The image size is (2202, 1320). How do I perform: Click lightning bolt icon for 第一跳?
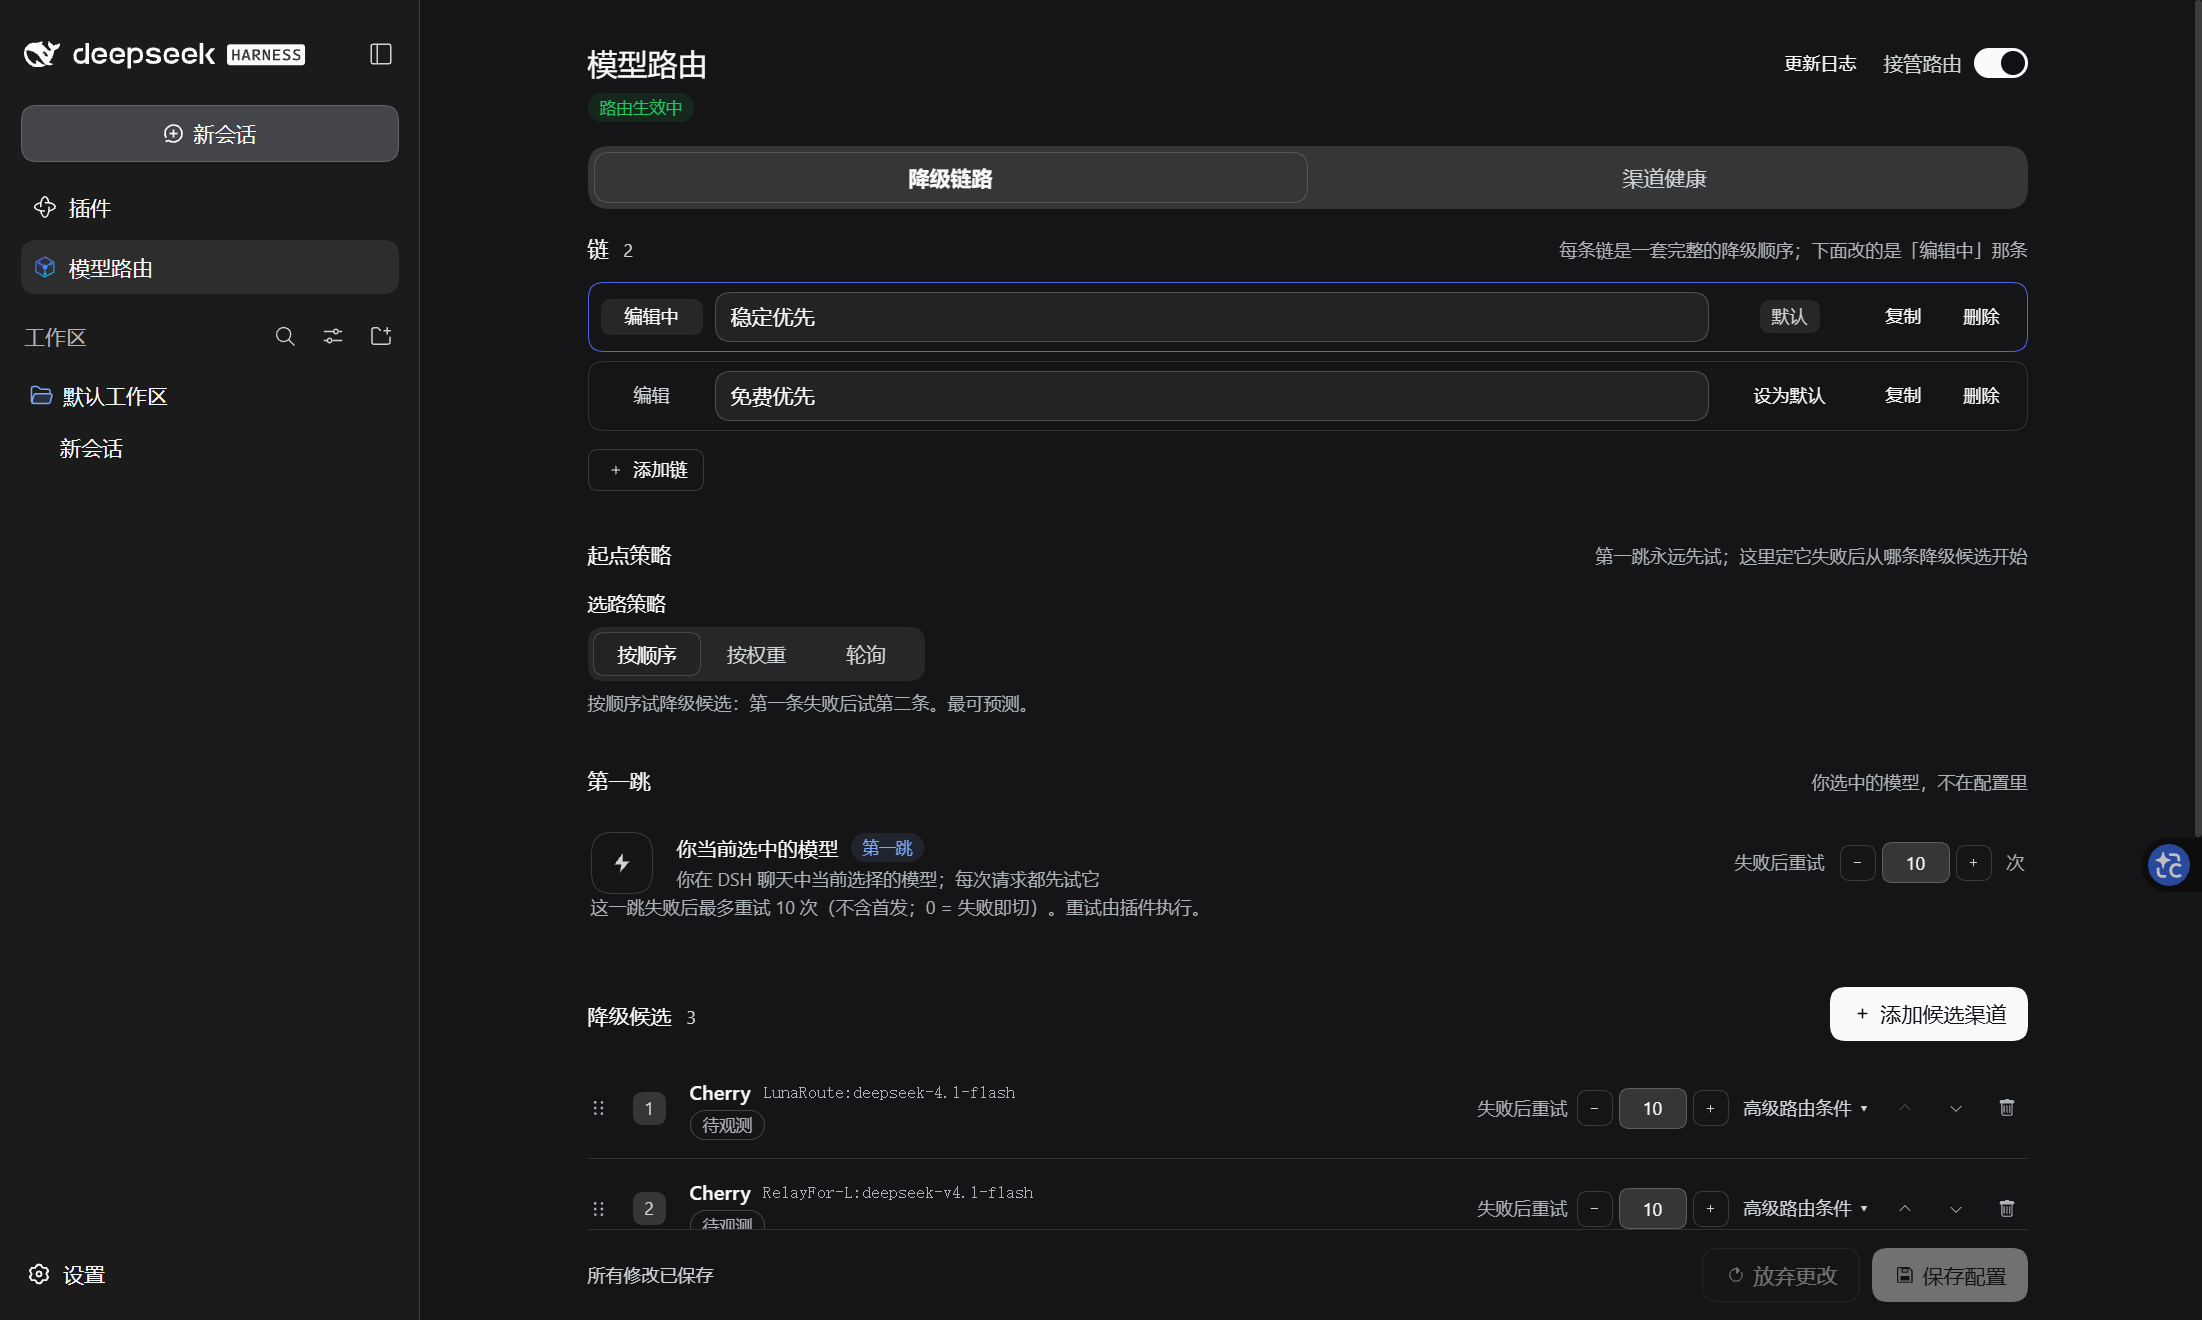[x=622, y=862]
